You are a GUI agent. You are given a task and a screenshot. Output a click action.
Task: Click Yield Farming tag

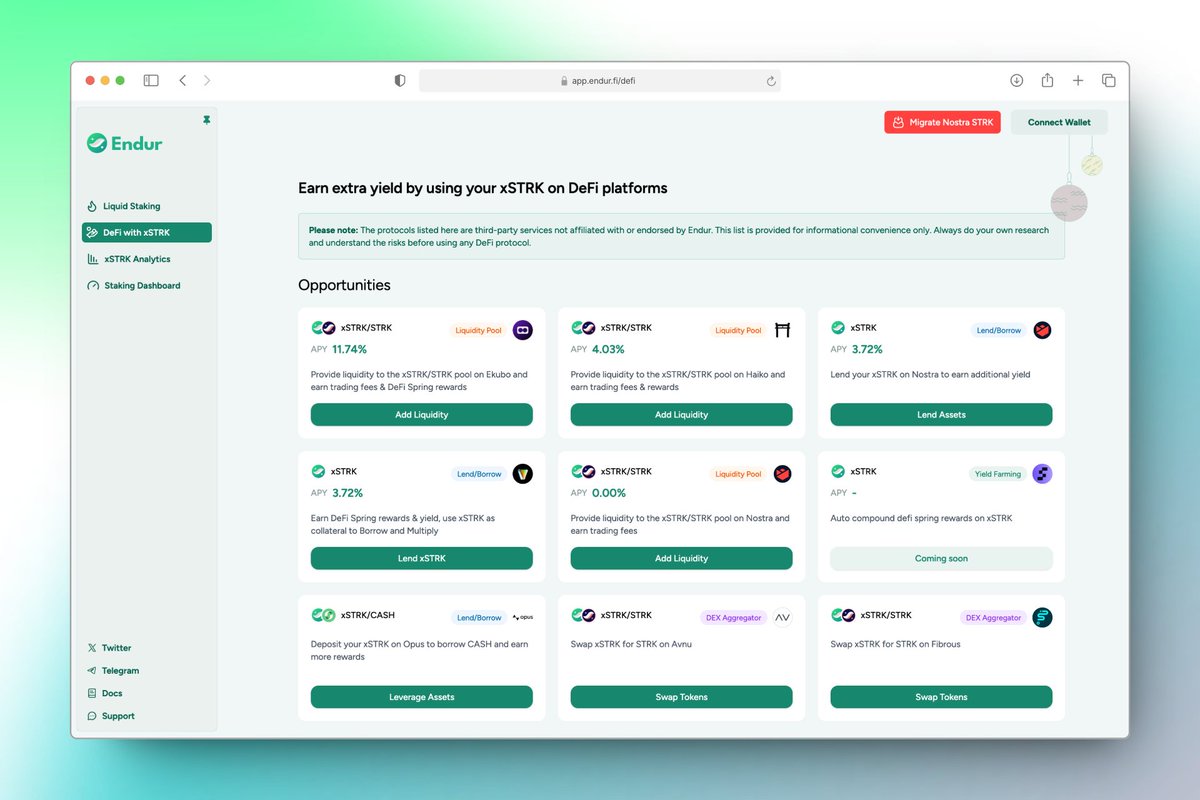tap(998, 474)
